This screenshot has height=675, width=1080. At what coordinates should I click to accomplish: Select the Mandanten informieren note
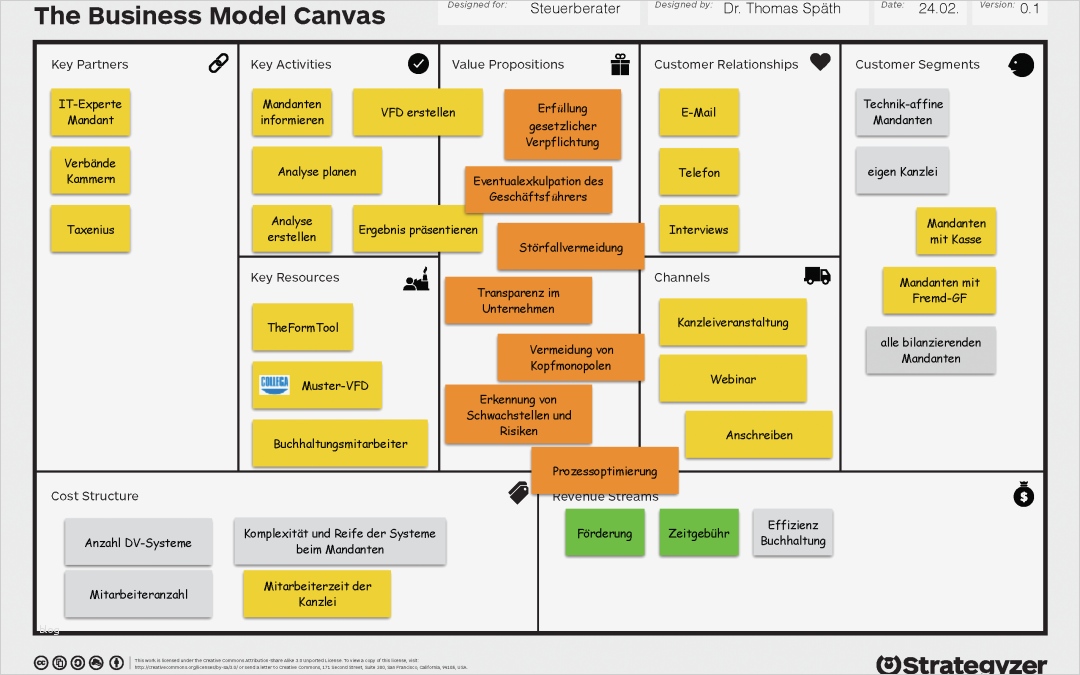[x=292, y=112]
